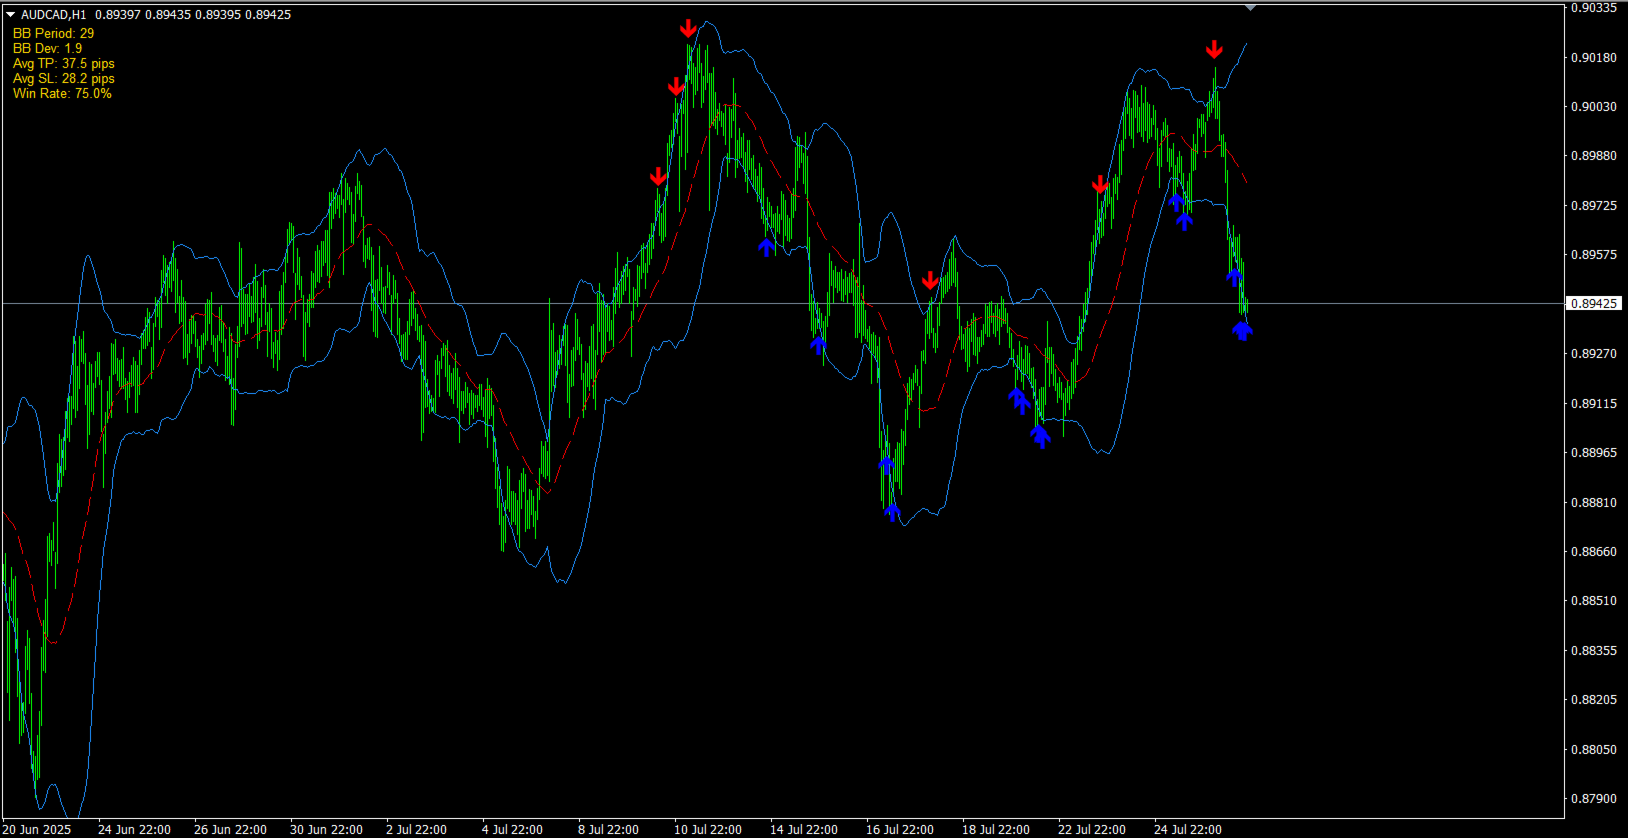Image resolution: width=1628 pixels, height=838 pixels.
Task: Click the 0.88050 price axis label
Action: (x=1594, y=749)
